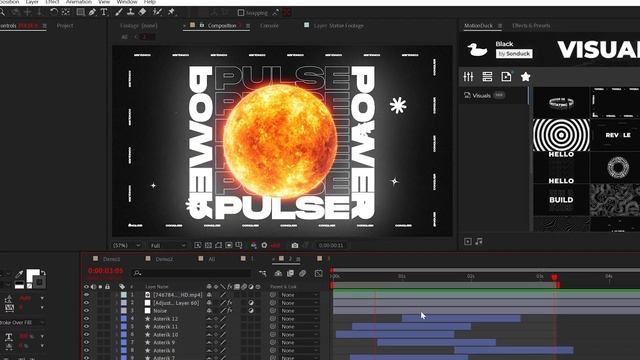Toggle adjustment layer switch on Noise layer

pyautogui.click(x=251, y=311)
